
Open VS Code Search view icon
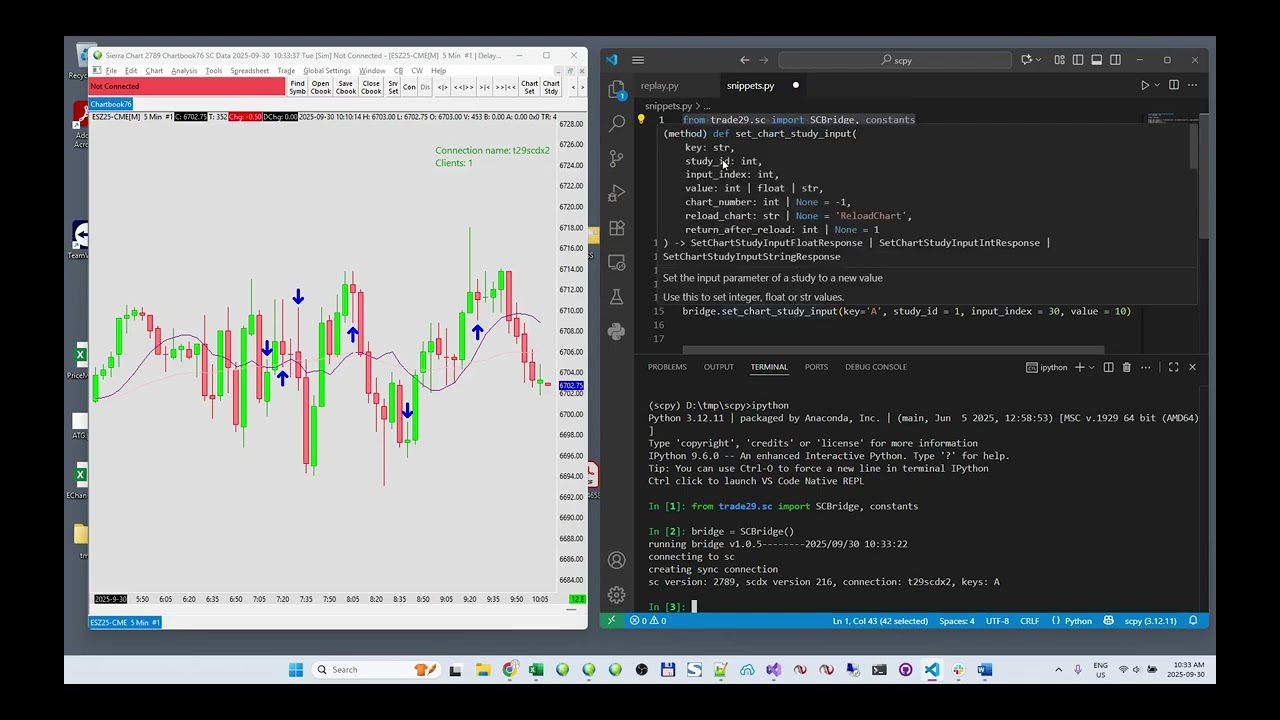[617, 123]
